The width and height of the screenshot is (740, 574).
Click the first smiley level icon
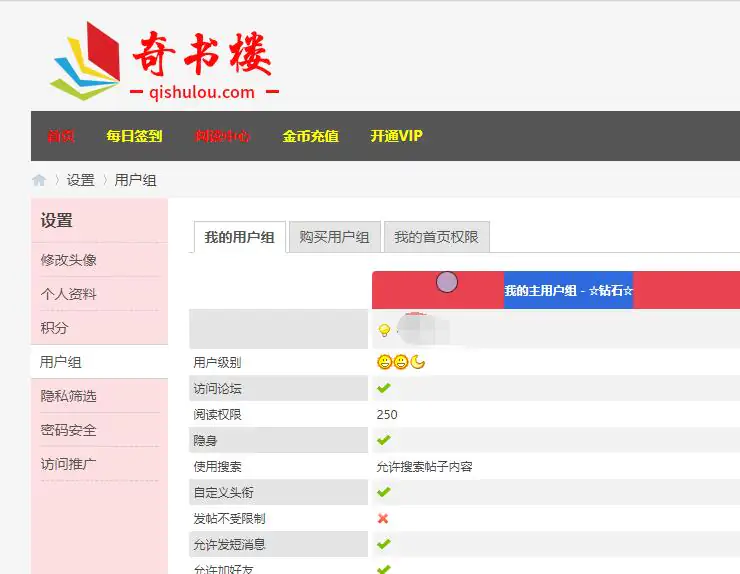coord(385,363)
